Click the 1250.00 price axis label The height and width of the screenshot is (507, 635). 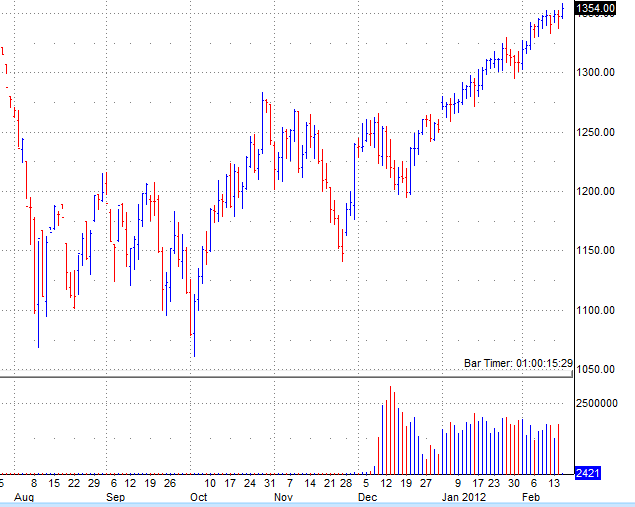(596, 132)
